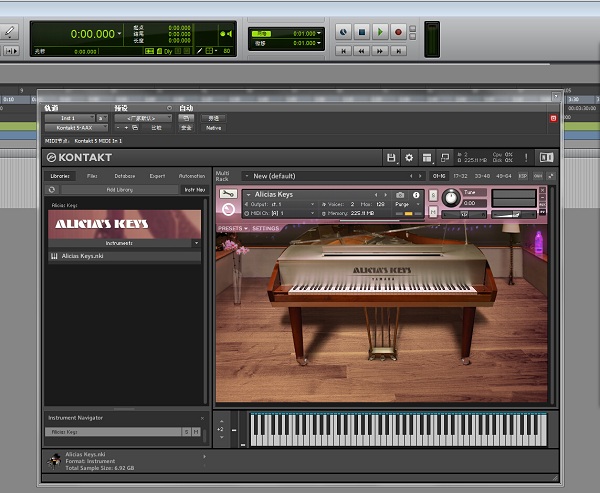Adjust the Tune knob
Viewport: 600px width, 493px height.
451,198
